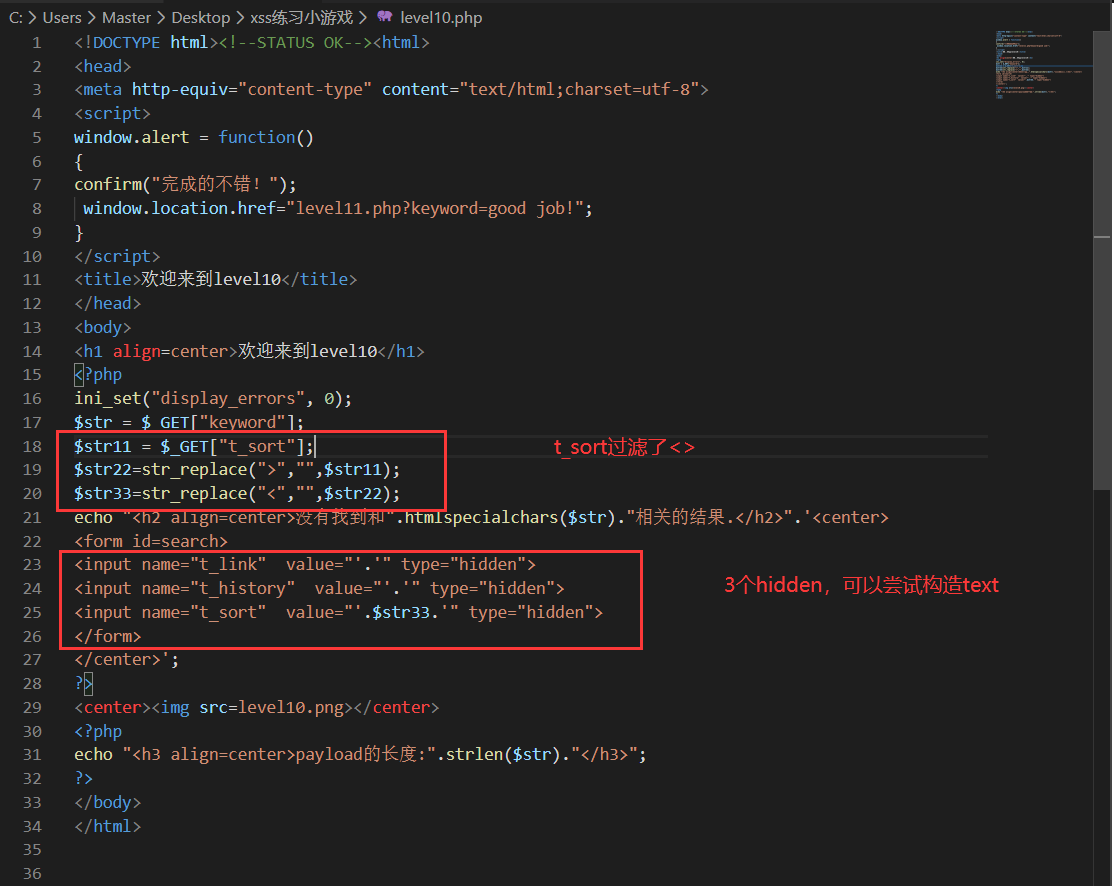Click the "level11.php?keyword=good job!" string
Image resolution: width=1114 pixels, height=886 pixels.
[x=434, y=208]
